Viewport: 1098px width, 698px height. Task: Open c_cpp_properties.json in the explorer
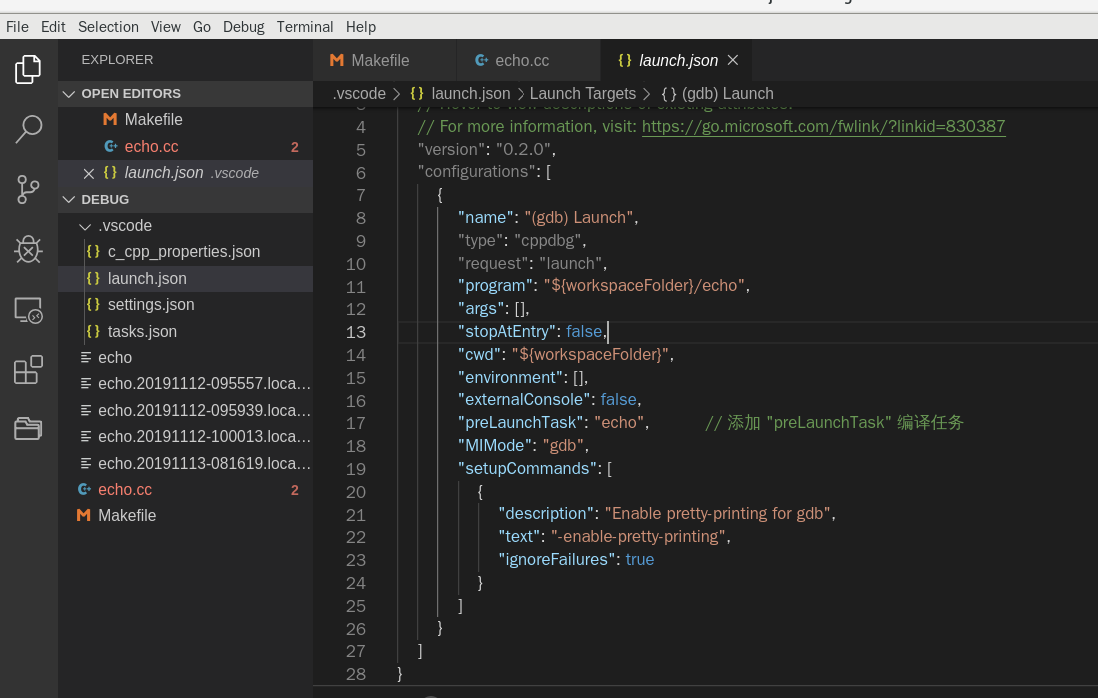(x=183, y=252)
